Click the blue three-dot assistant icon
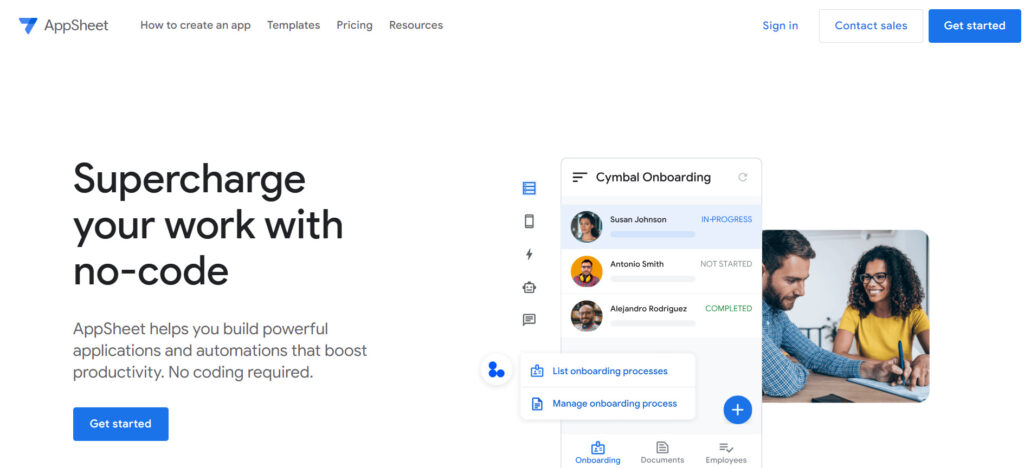Viewport: 1024px width, 468px height. point(496,370)
